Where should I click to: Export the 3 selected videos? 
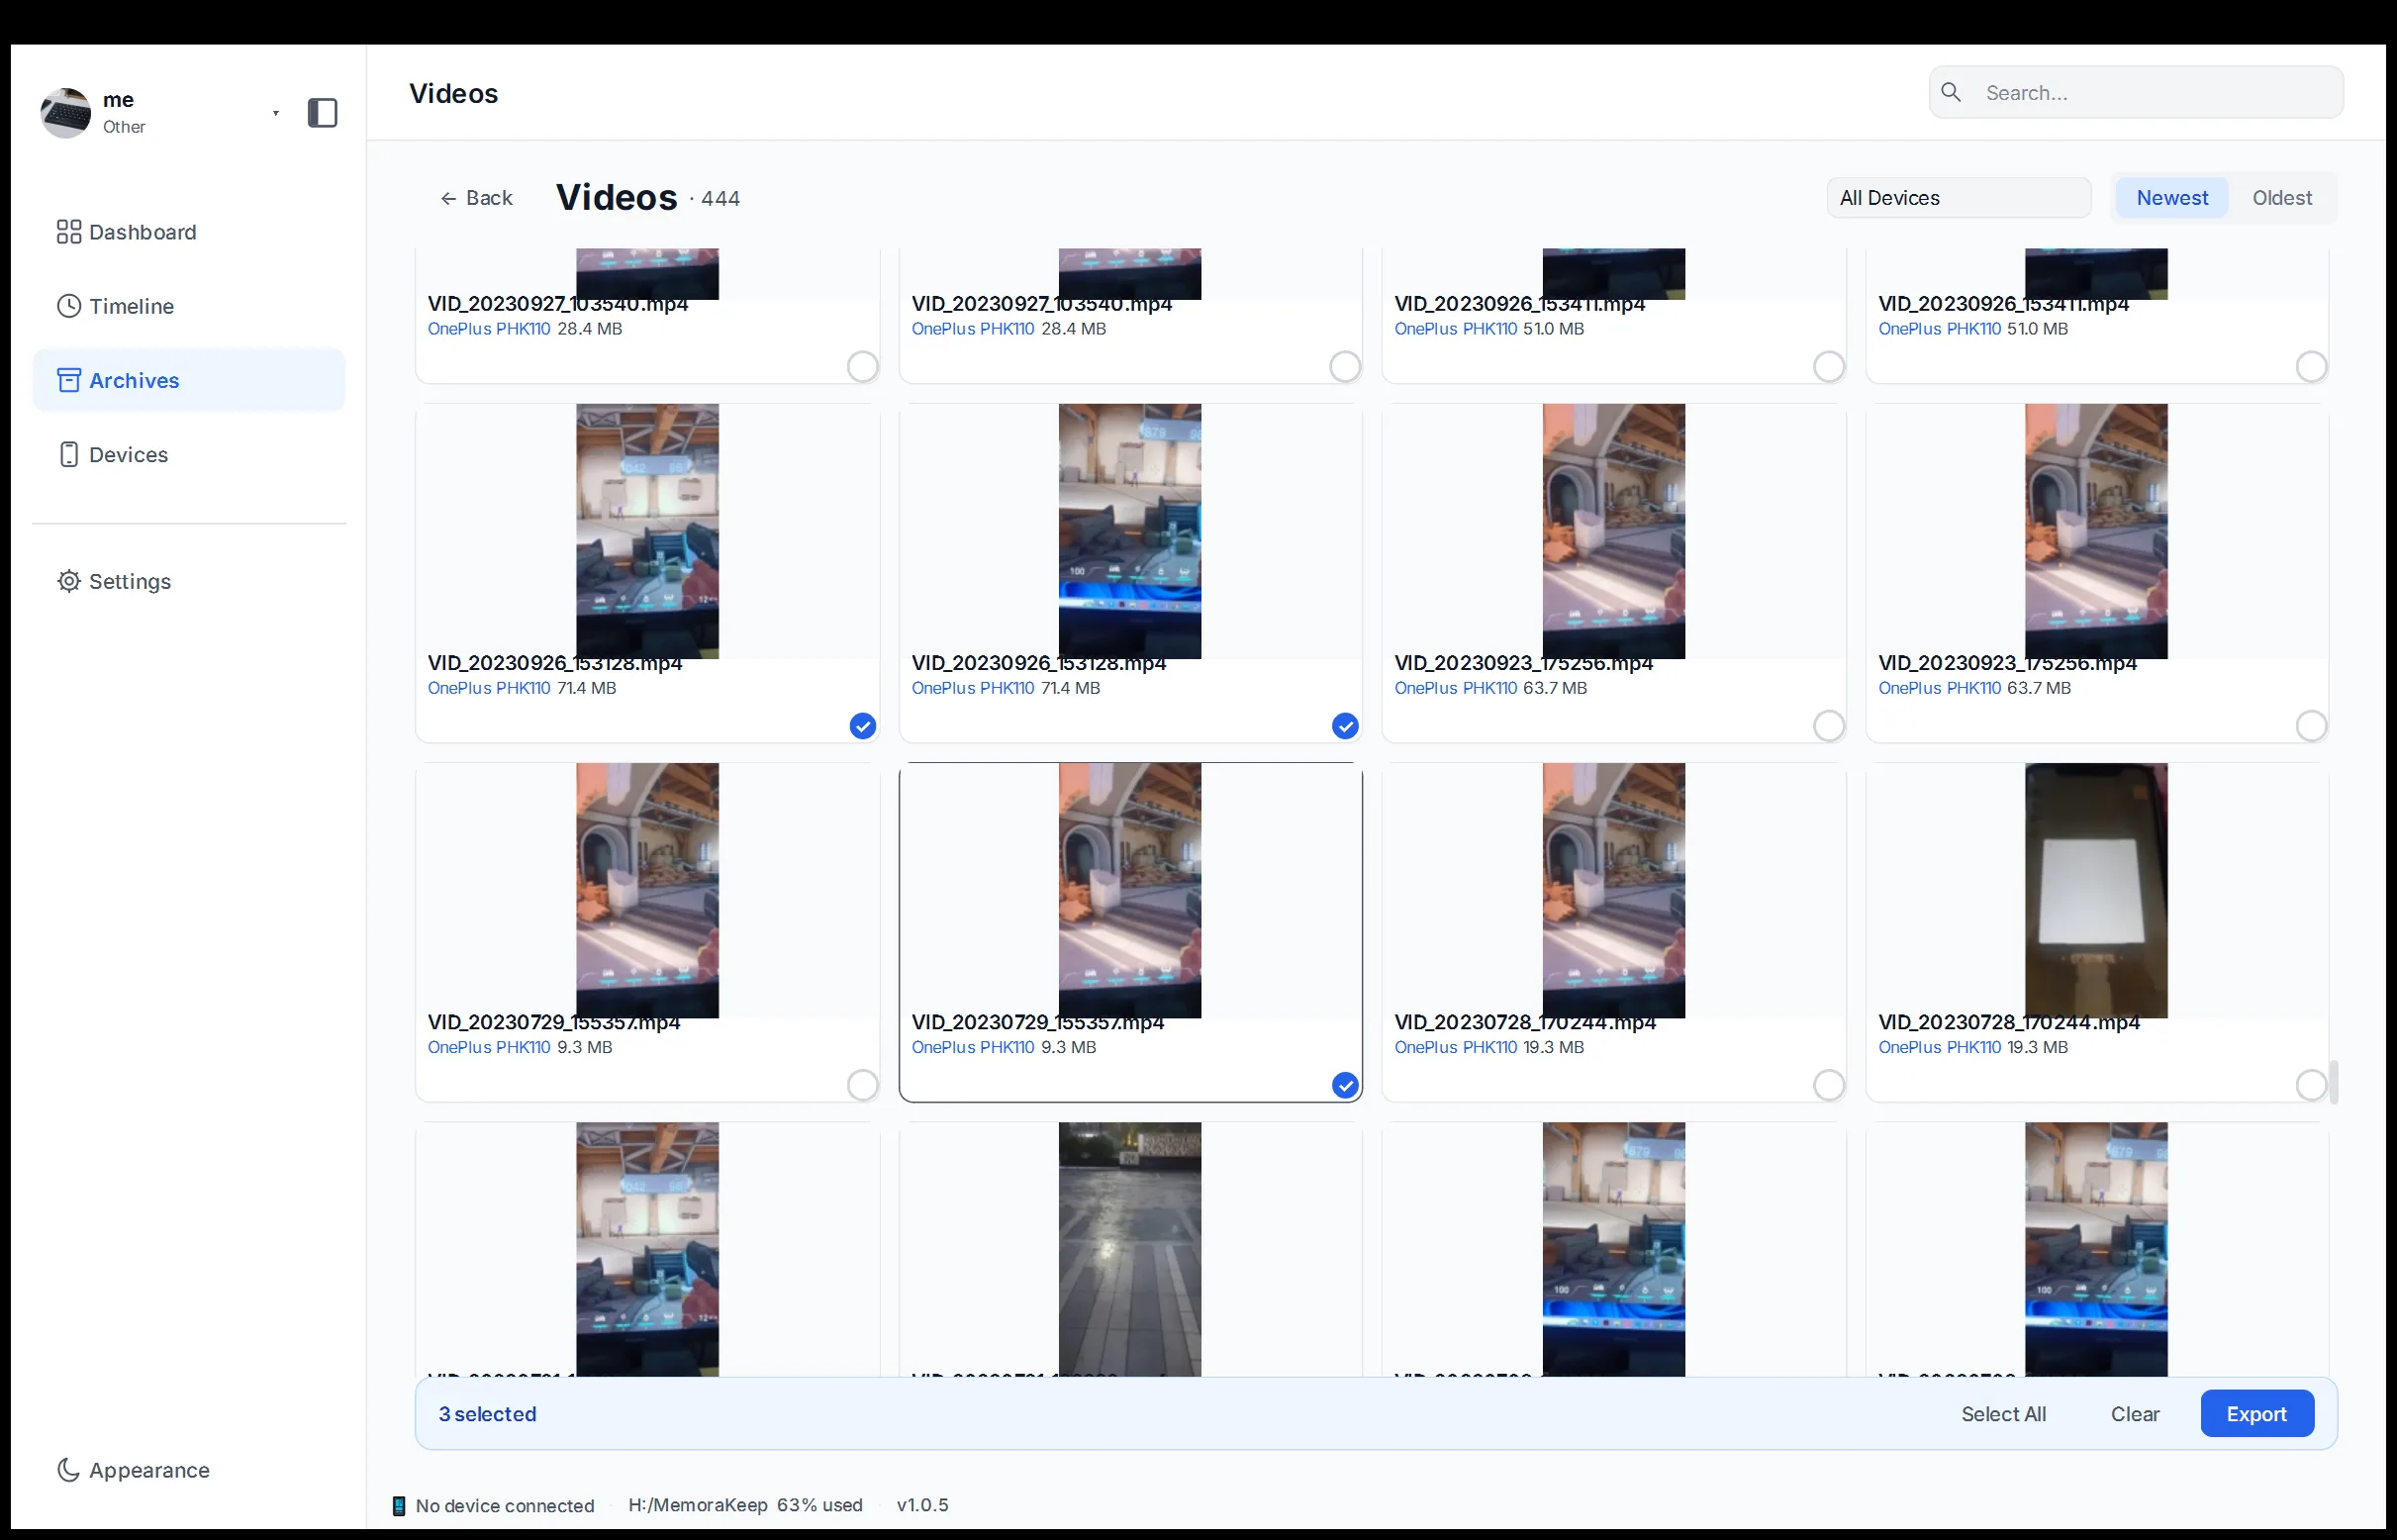pos(2256,1413)
